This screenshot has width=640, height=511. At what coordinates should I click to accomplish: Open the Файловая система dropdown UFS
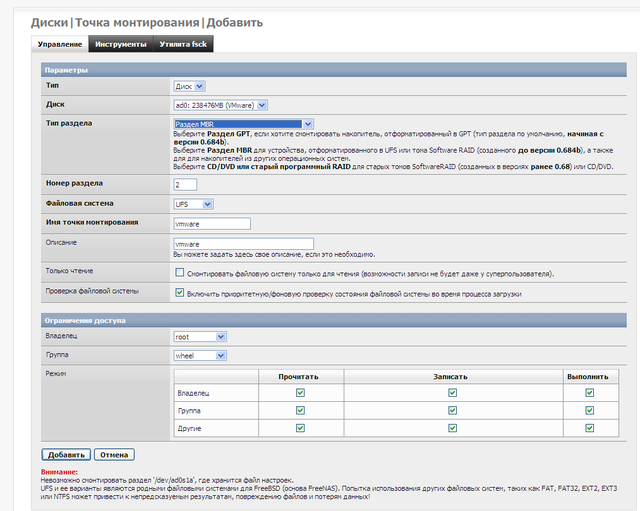193,204
